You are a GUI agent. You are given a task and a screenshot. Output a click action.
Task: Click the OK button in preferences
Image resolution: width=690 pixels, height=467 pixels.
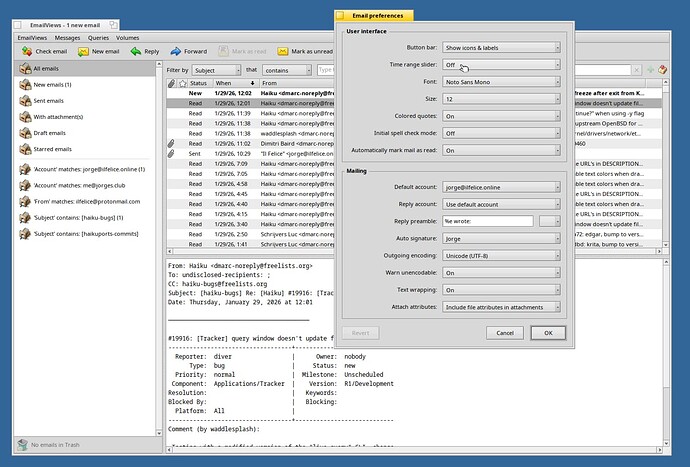[548, 333]
